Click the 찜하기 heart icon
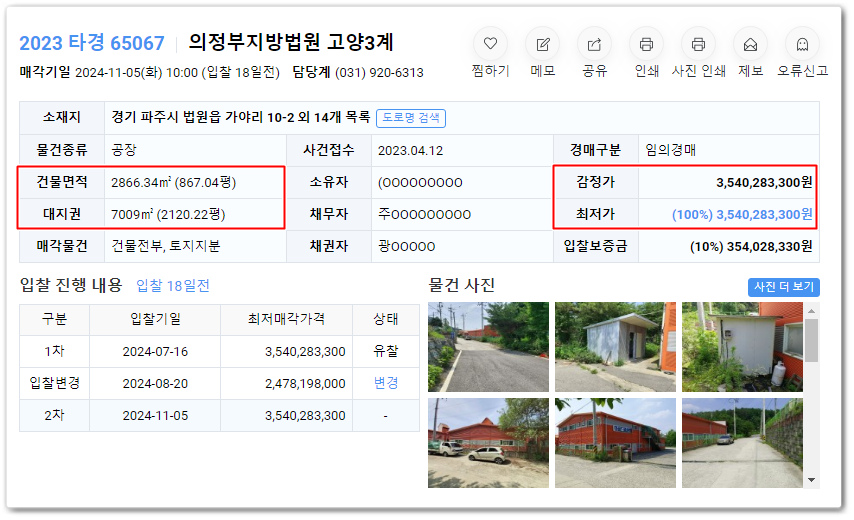 coord(490,44)
